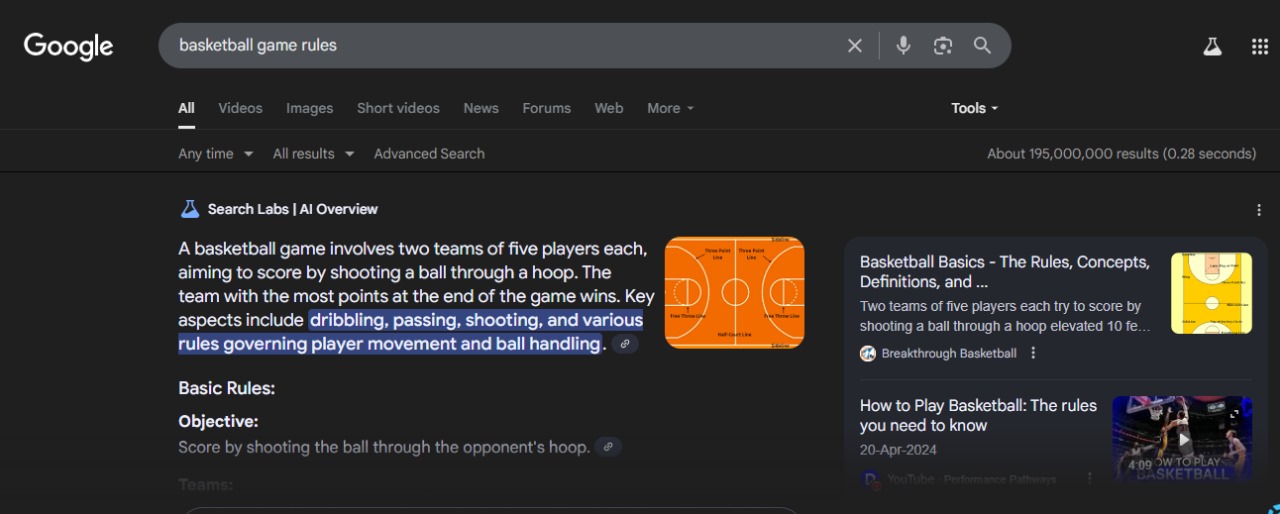Image resolution: width=1280 pixels, height=514 pixels.
Task: Open the orange basketball court diagram image
Action: [734, 293]
